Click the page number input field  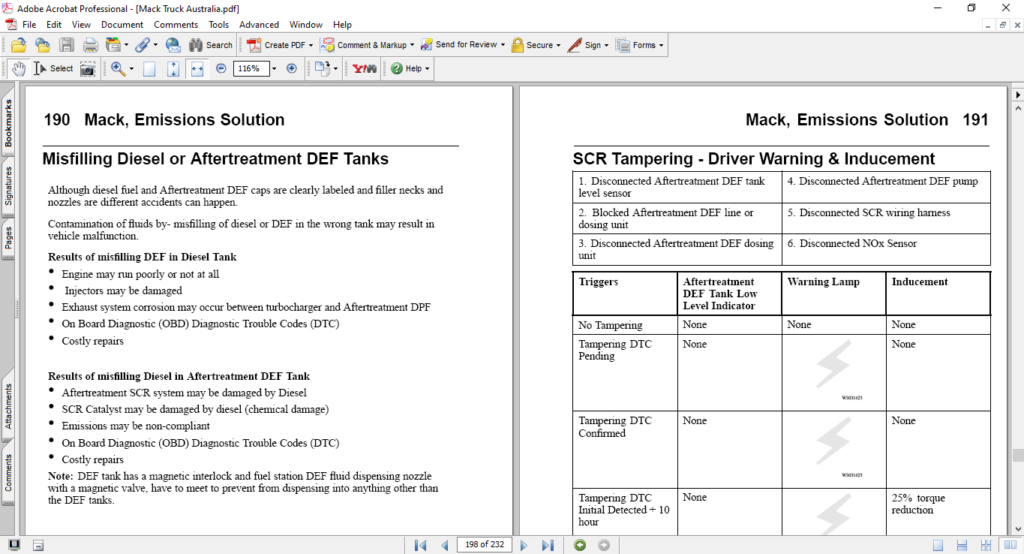click(x=483, y=545)
